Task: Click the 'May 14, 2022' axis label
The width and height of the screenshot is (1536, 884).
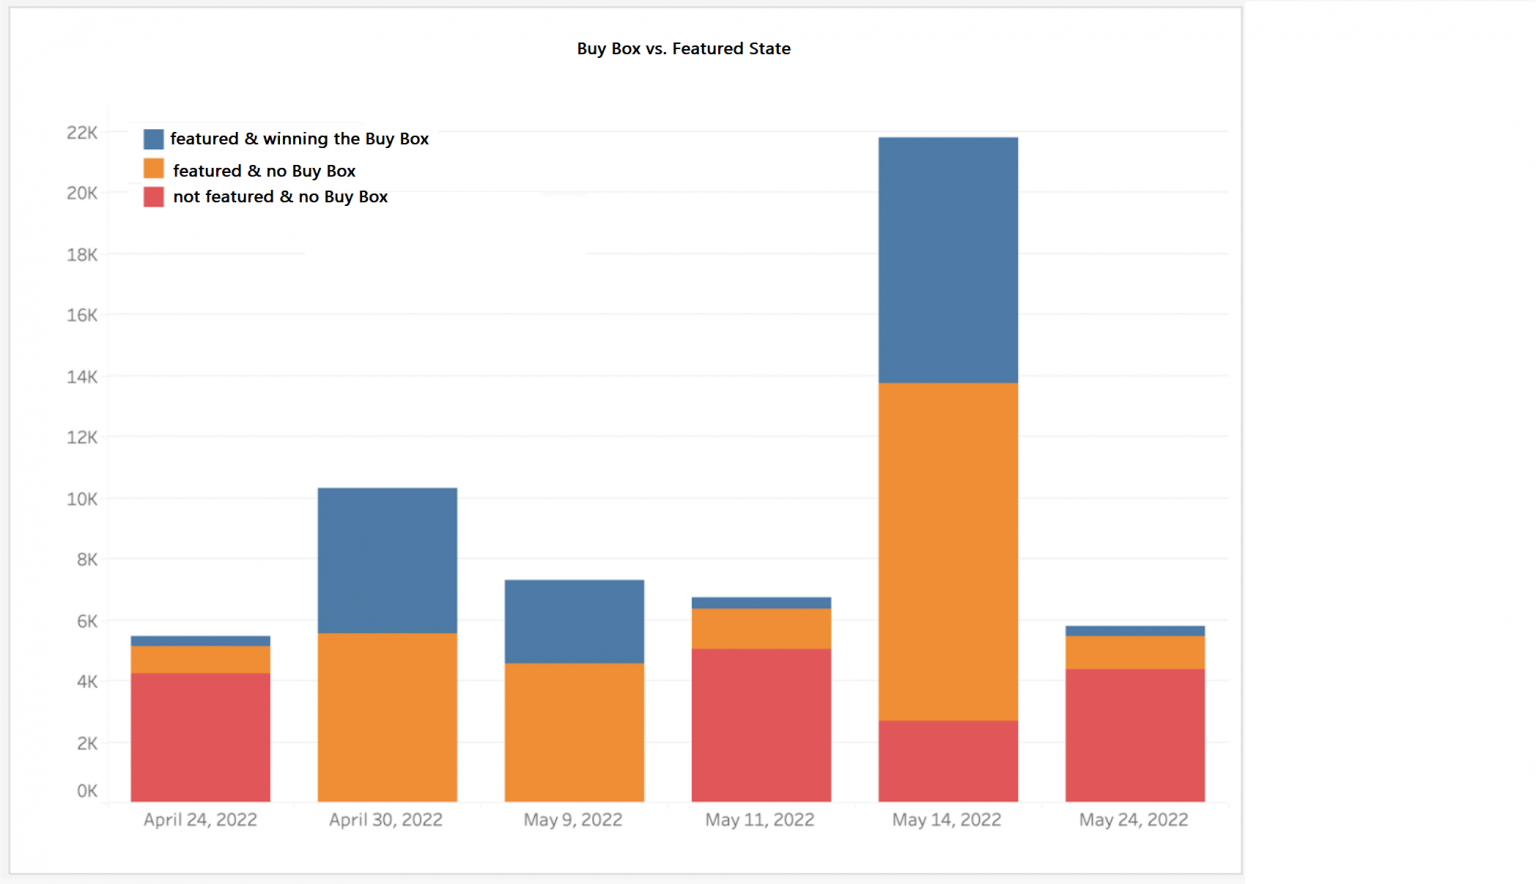Action: 947,820
